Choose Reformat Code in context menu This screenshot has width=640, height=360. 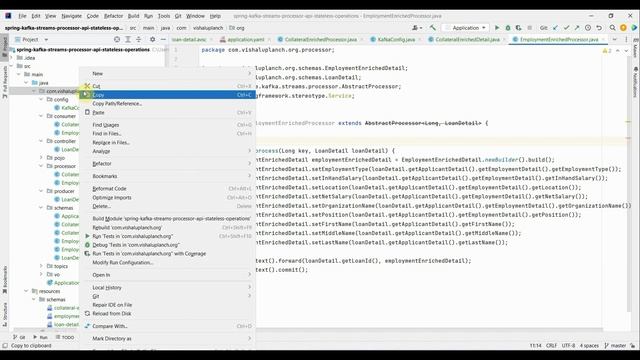click(x=167, y=189)
